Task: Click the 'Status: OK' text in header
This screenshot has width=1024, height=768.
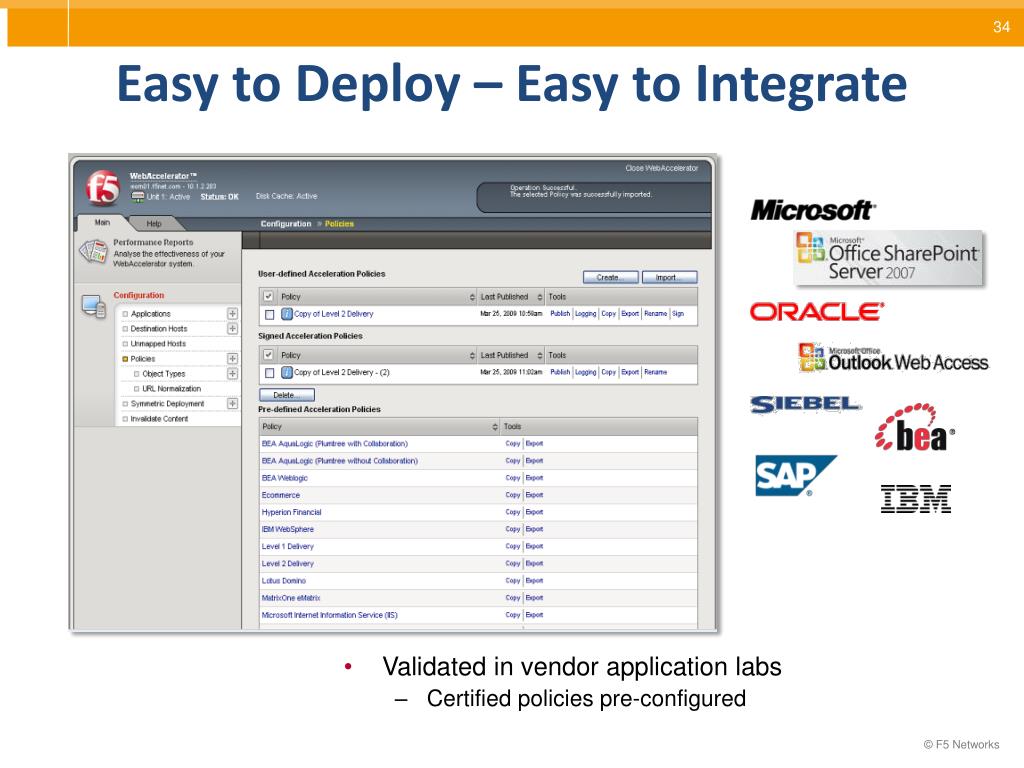Action: [x=219, y=197]
